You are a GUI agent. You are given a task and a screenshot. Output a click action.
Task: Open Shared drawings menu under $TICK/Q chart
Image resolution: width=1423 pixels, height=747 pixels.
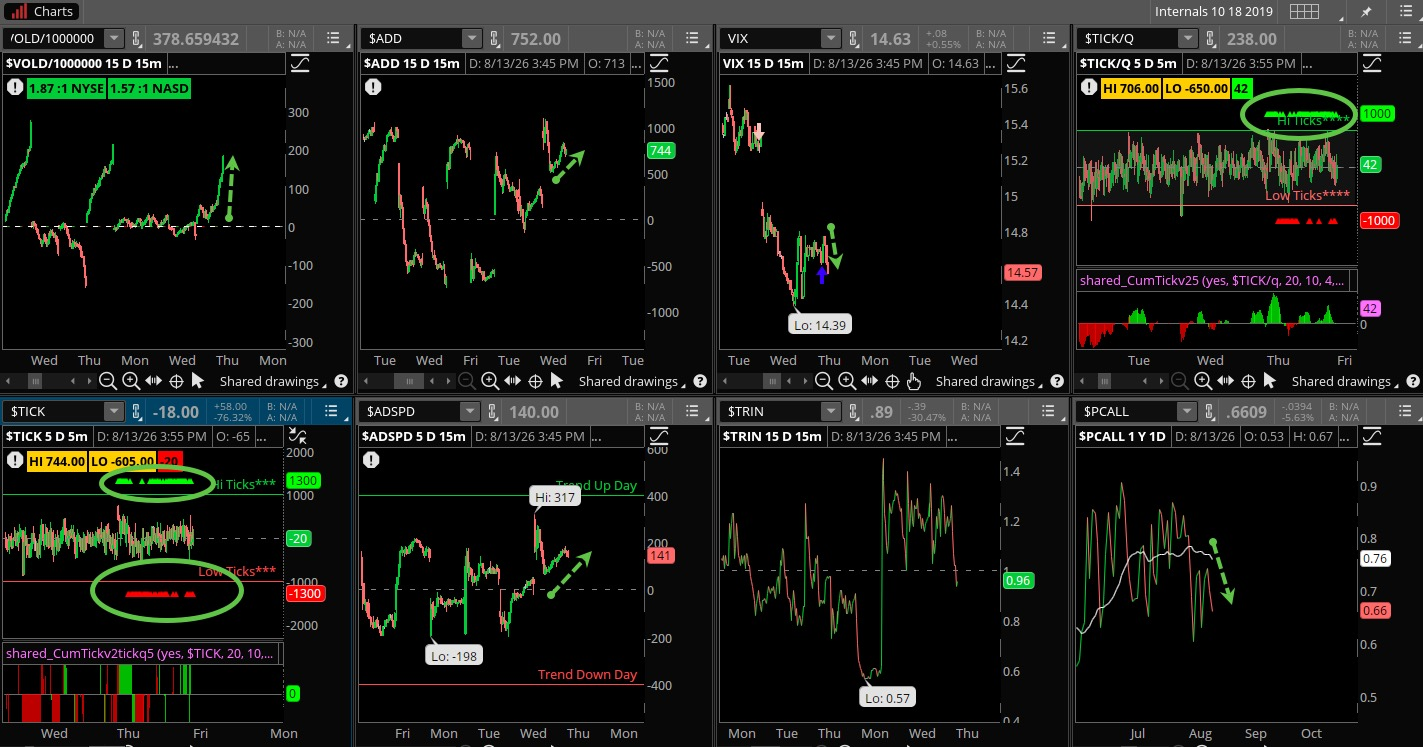click(x=1347, y=381)
